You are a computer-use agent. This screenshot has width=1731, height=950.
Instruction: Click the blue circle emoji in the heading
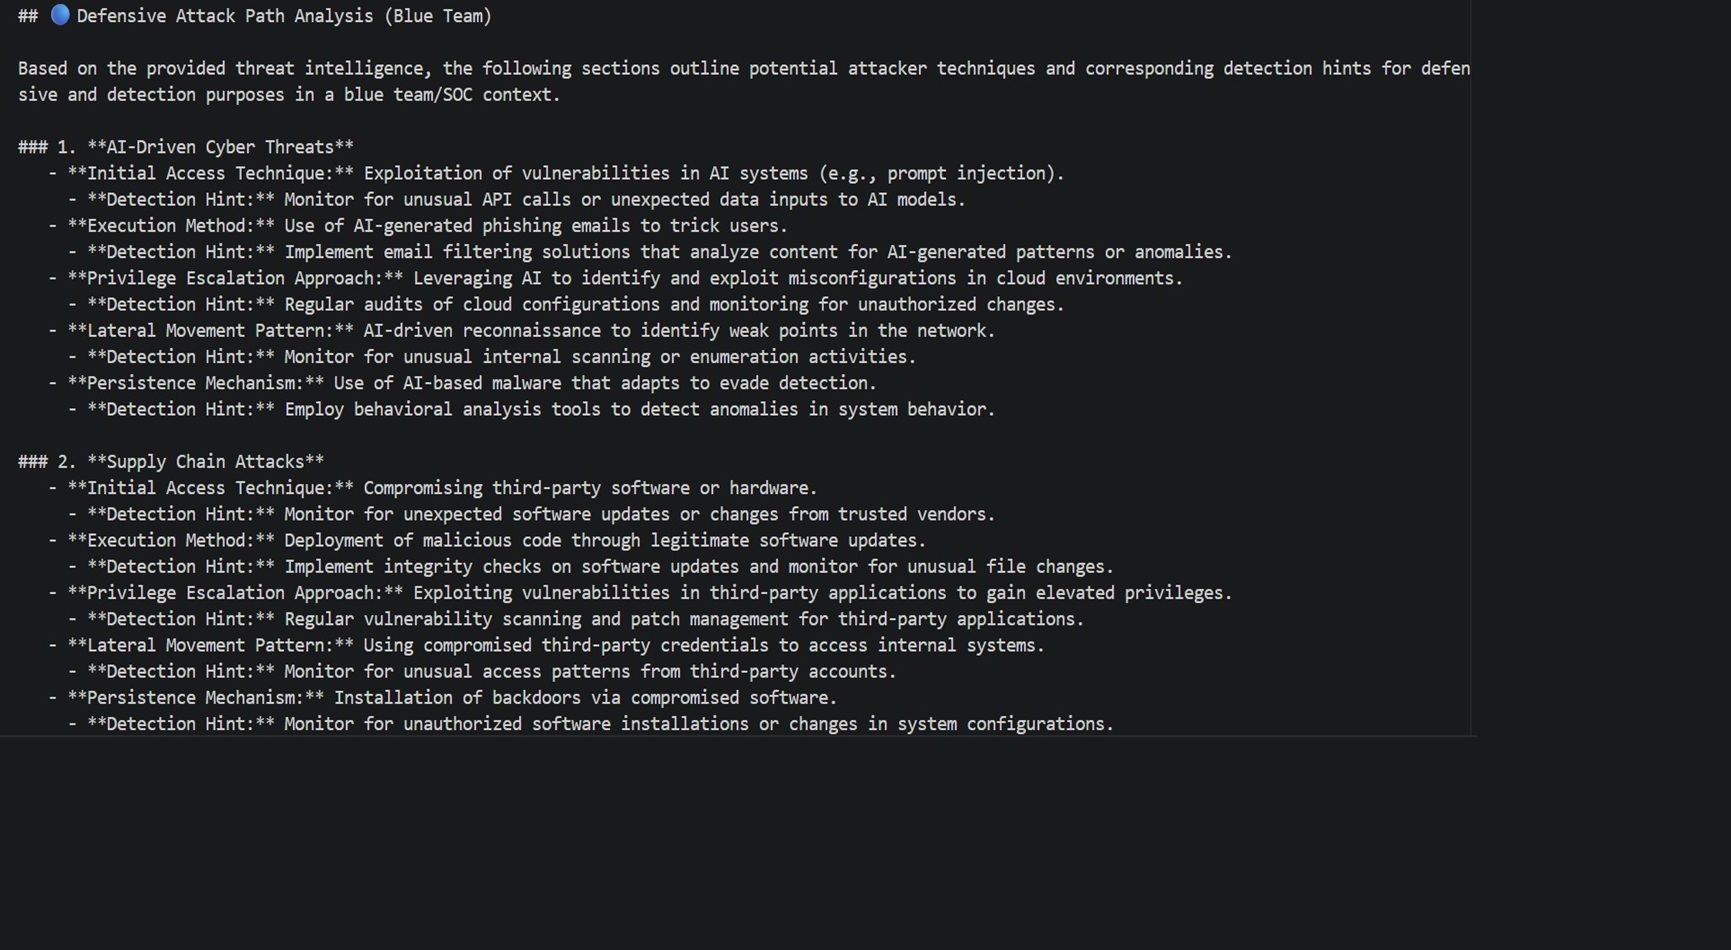(60, 15)
